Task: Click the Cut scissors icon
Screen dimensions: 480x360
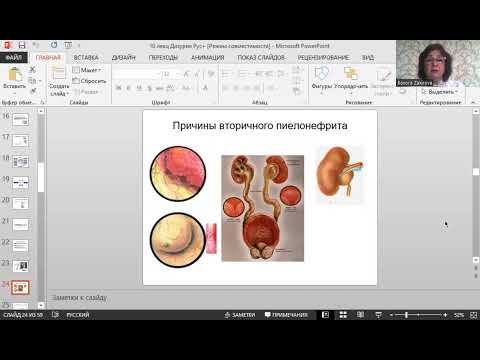Action: tap(32, 69)
